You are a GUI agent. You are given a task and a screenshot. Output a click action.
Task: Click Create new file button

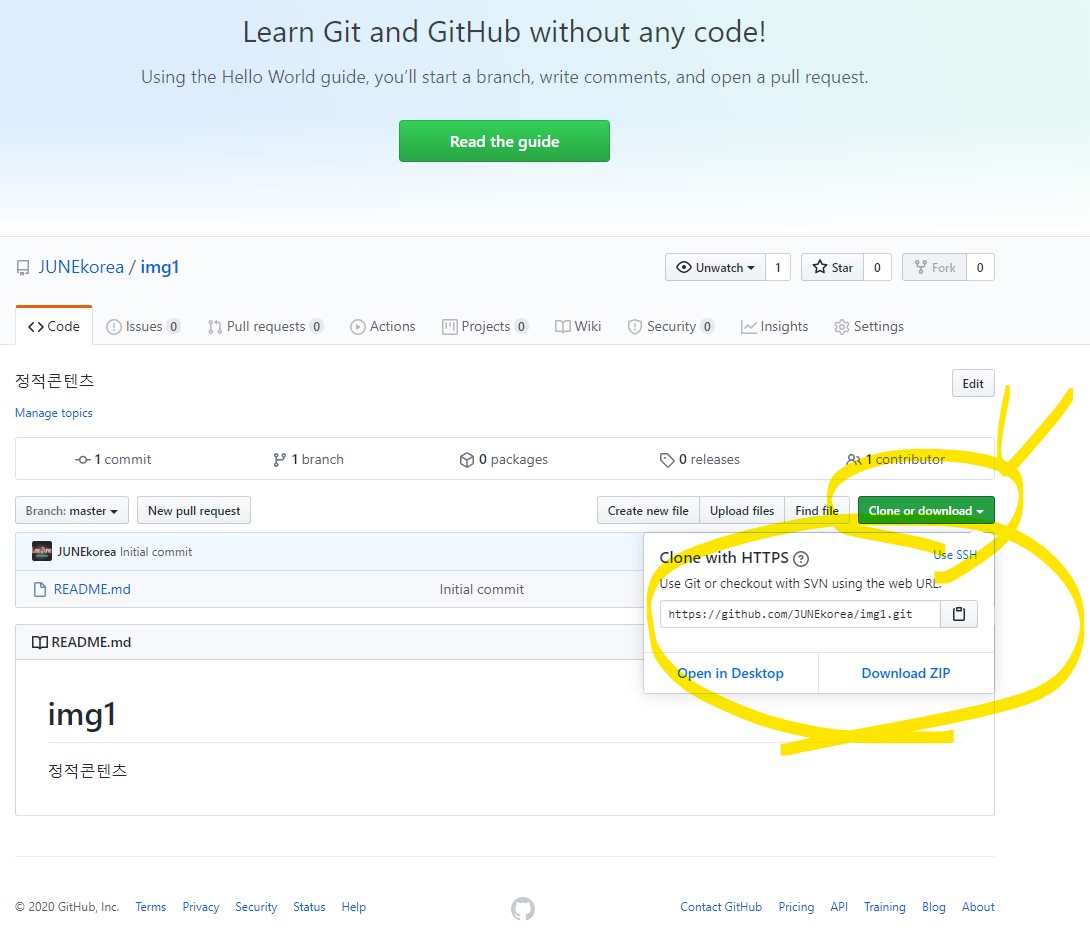tap(648, 511)
